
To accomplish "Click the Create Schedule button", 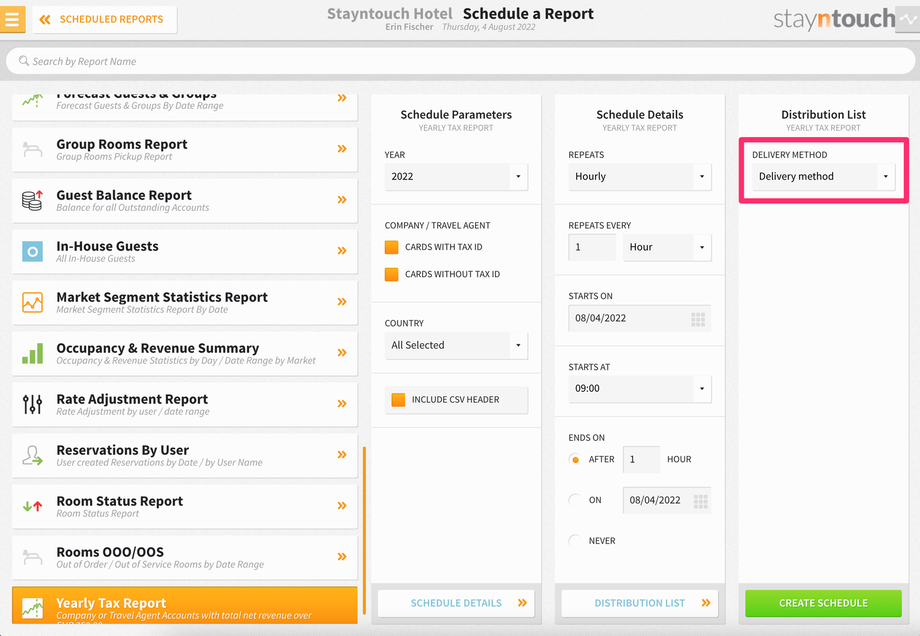I will (823, 603).
